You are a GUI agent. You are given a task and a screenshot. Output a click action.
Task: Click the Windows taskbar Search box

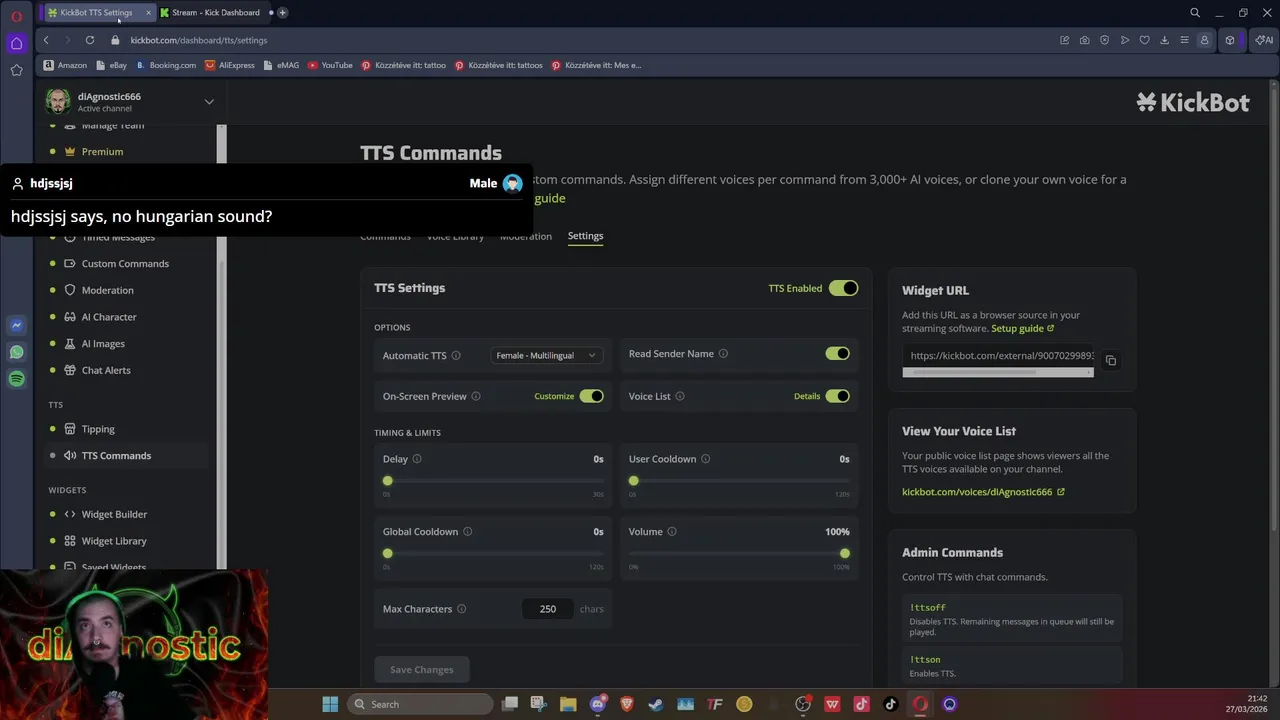pos(420,704)
